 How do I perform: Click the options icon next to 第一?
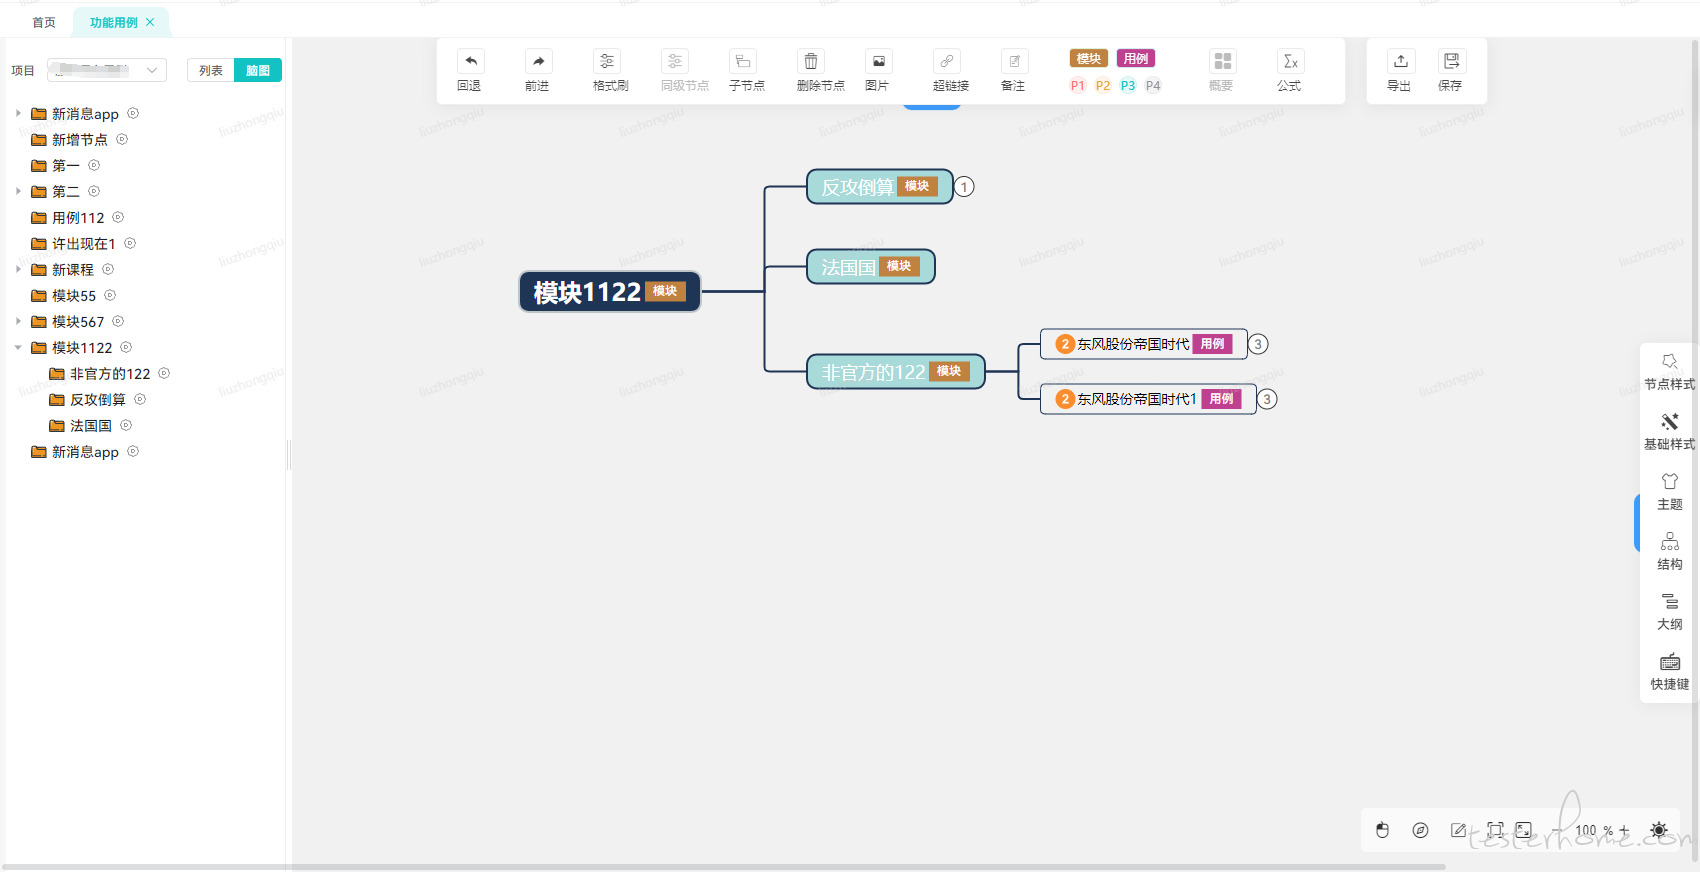coord(94,165)
